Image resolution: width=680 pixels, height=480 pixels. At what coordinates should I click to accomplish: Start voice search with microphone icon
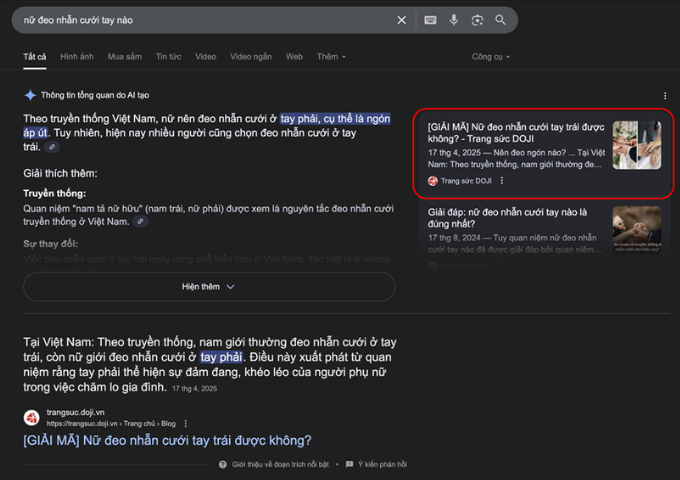[454, 20]
